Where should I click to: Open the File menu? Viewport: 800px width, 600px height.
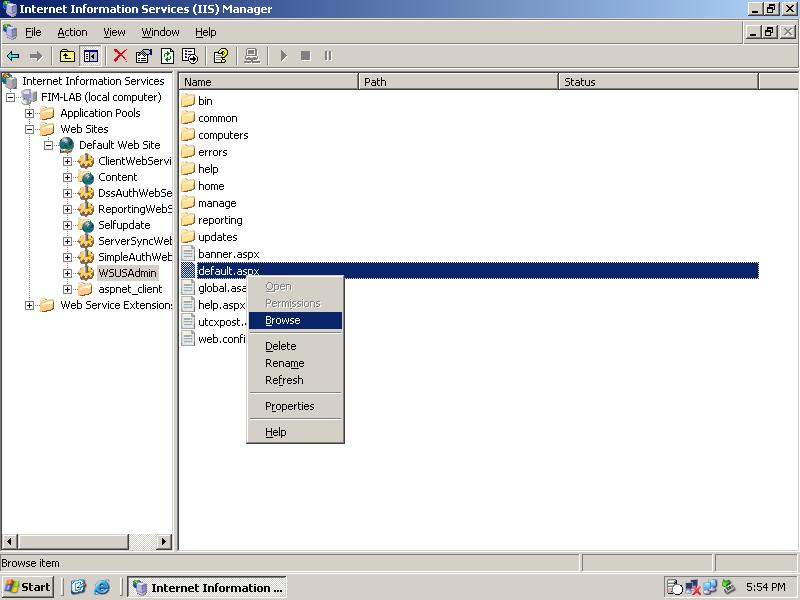point(33,32)
